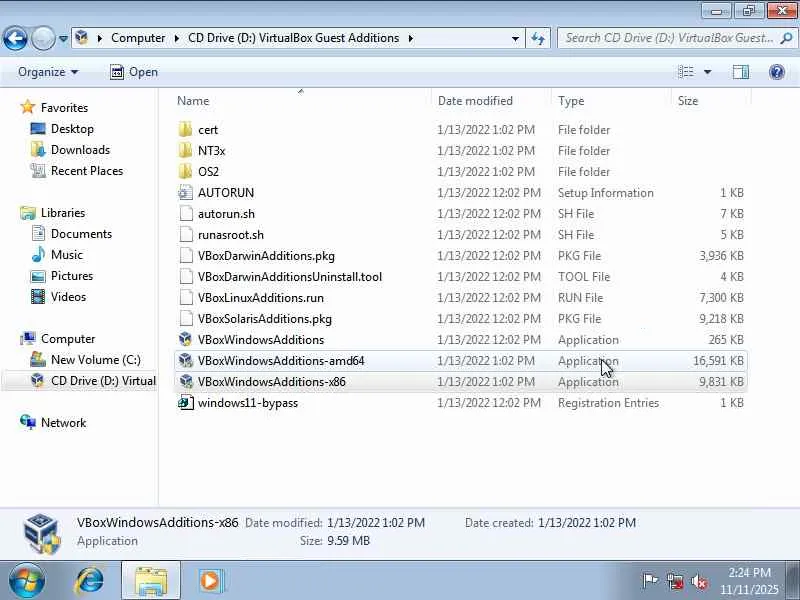Open Recent Places in Favorites
This screenshot has width=800, height=600.
pos(87,170)
